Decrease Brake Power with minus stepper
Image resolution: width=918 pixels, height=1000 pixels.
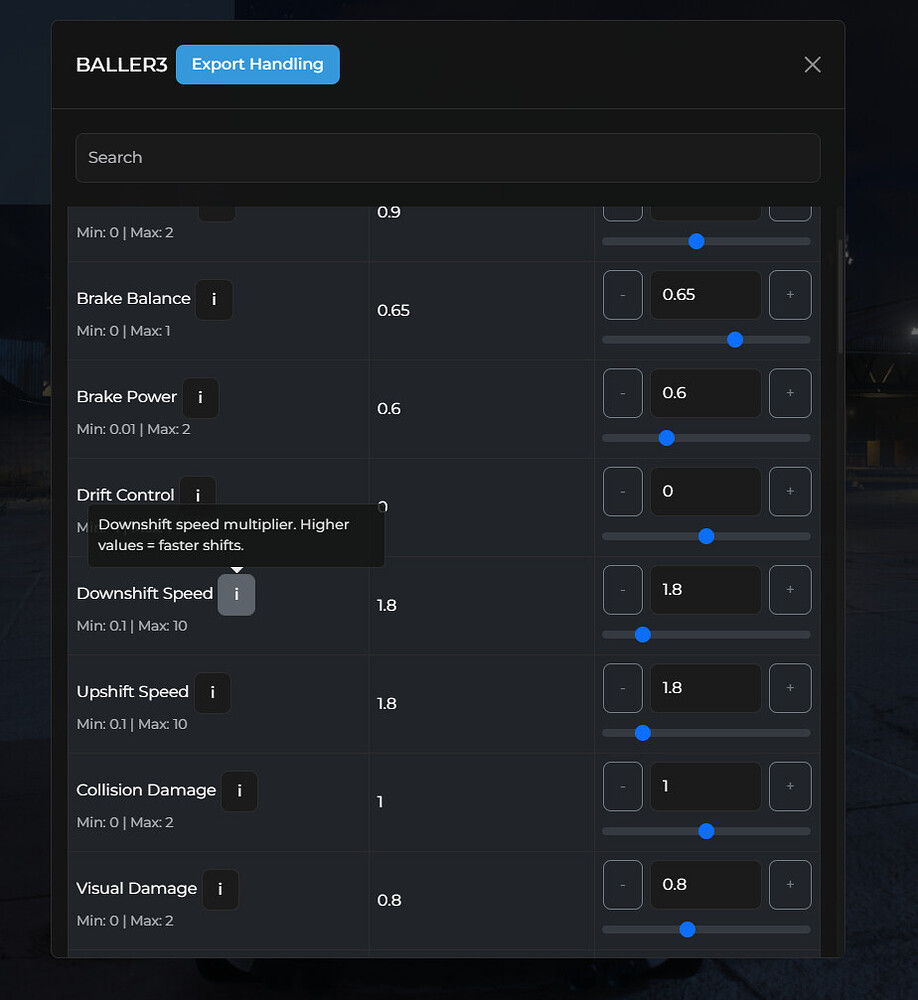622,392
